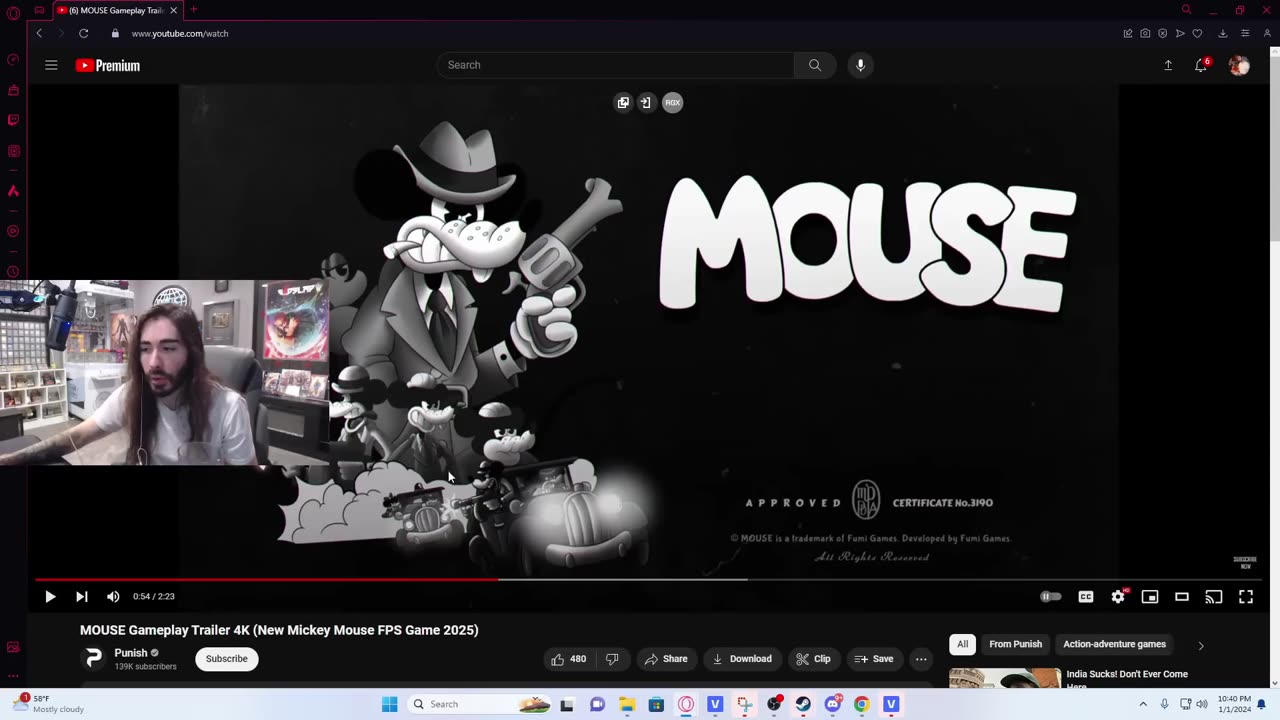
Task: Open the India Sucks recommended video thumbnail
Action: [1005, 678]
